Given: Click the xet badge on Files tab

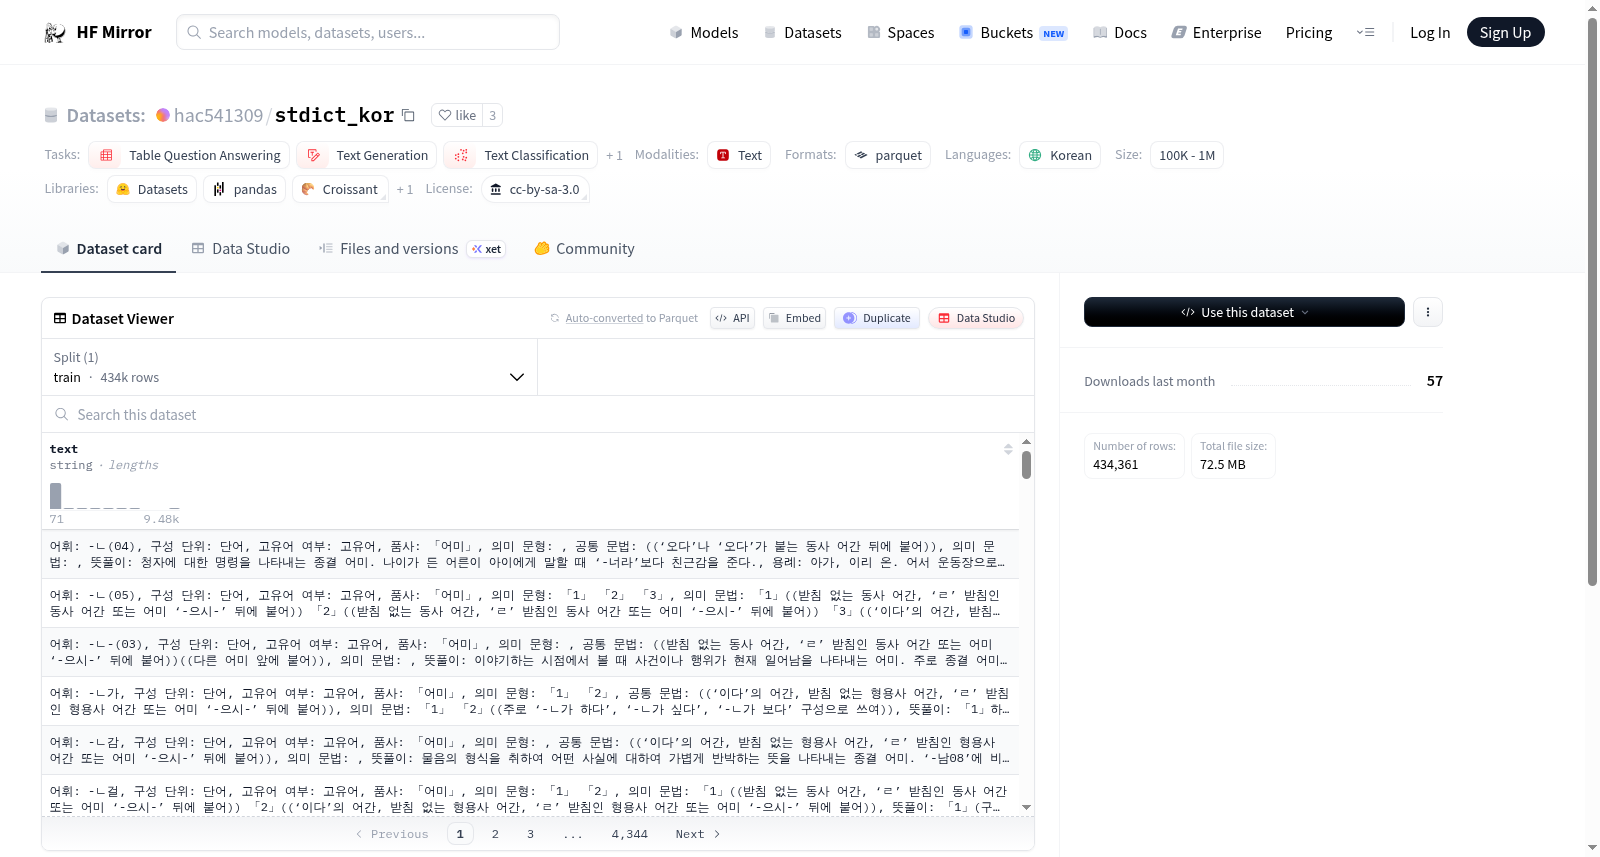Looking at the screenshot, I should click(x=487, y=249).
